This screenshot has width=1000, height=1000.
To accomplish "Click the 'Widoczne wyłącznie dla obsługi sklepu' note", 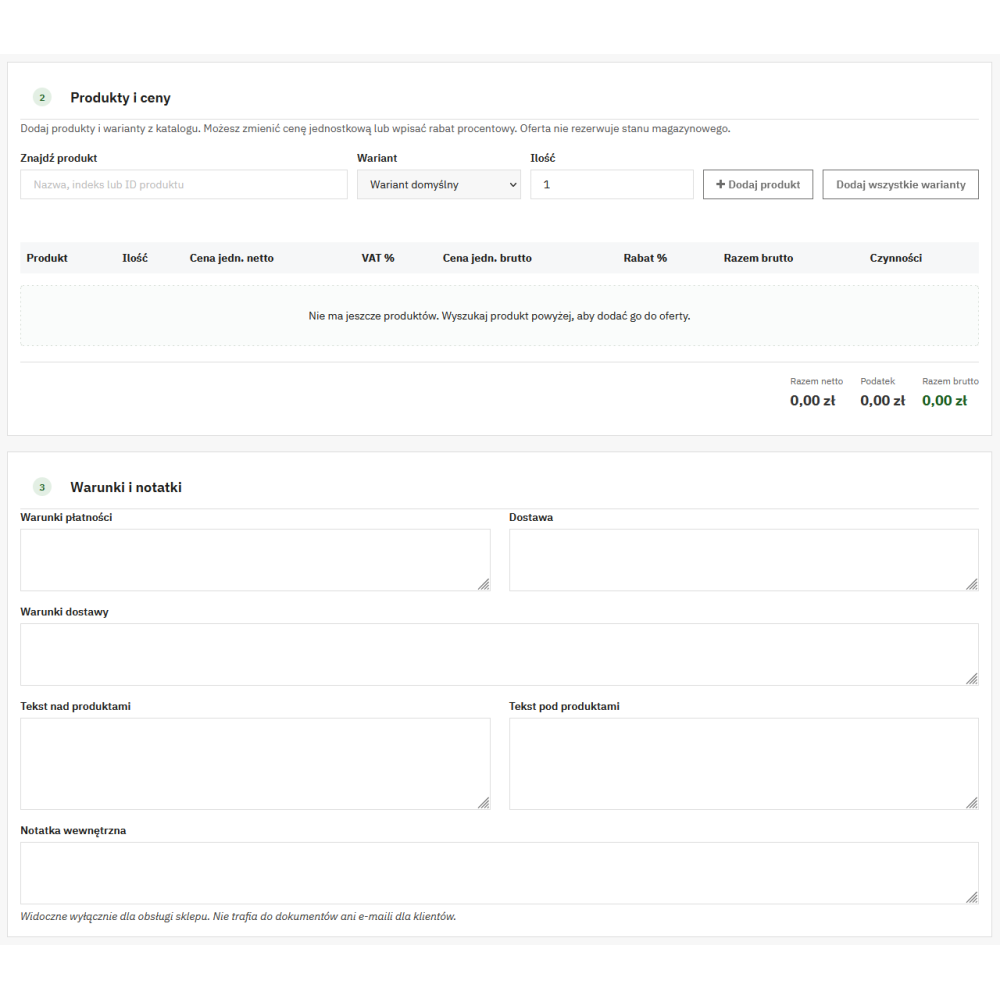I will 238,916.
